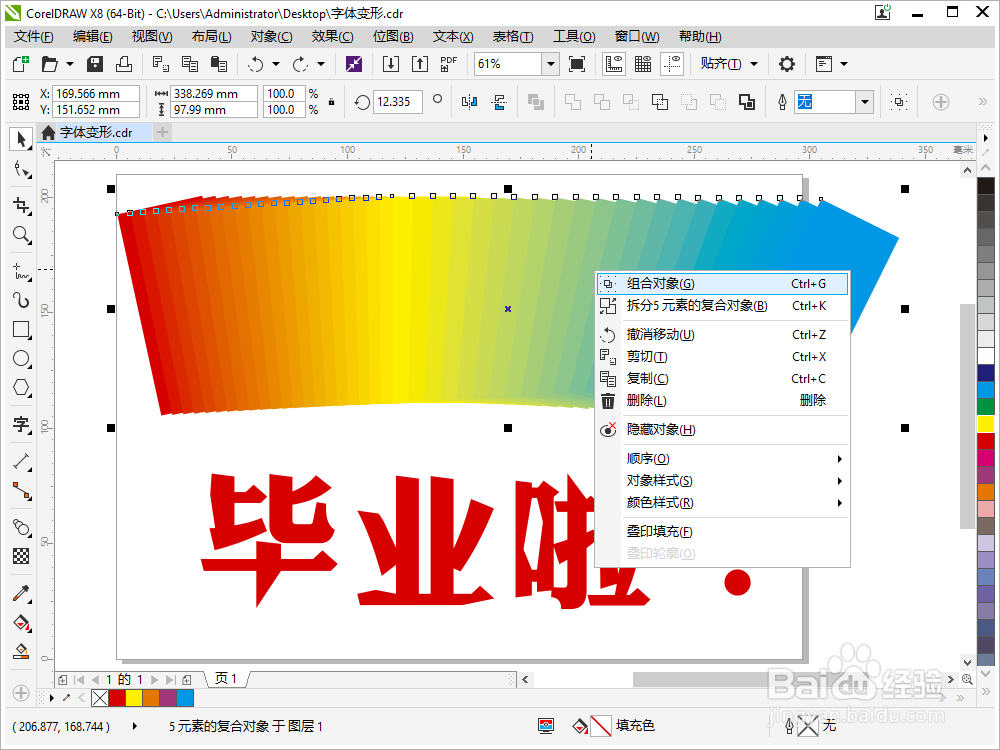Click 删除 in the context menu
Screen dimensions: 1000x750
[x=723, y=401]
